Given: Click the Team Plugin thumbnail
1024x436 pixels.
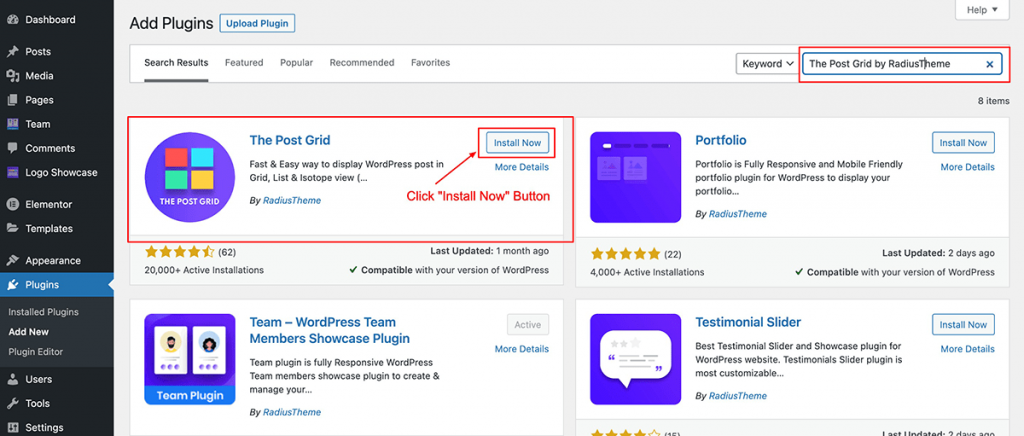Looking at the screenshot, I should (189, 360).
